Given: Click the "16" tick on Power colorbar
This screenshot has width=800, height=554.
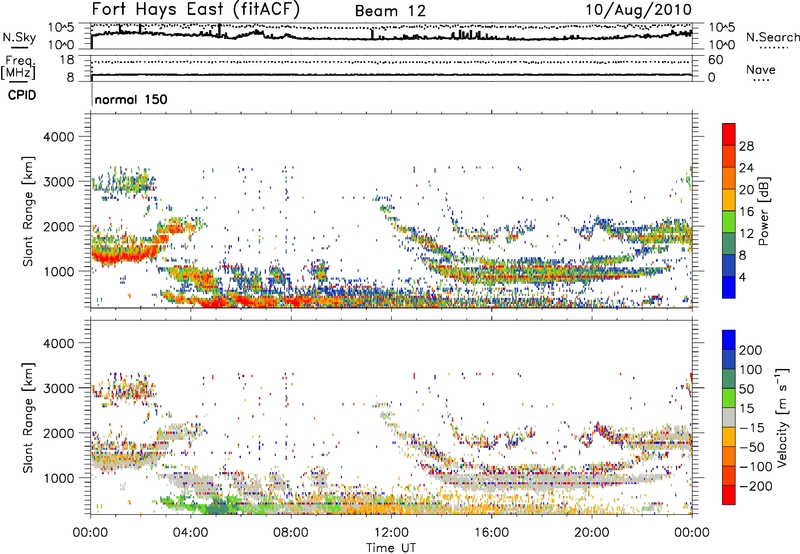Looking at the screenshot, I should [746, 212].
